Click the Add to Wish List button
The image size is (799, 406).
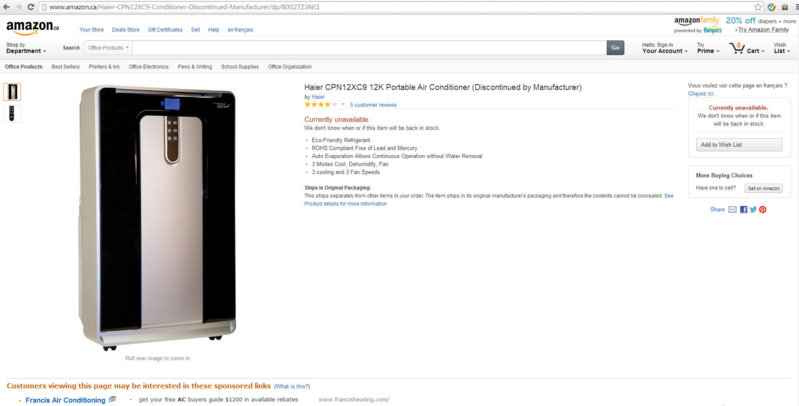[739, 145]
